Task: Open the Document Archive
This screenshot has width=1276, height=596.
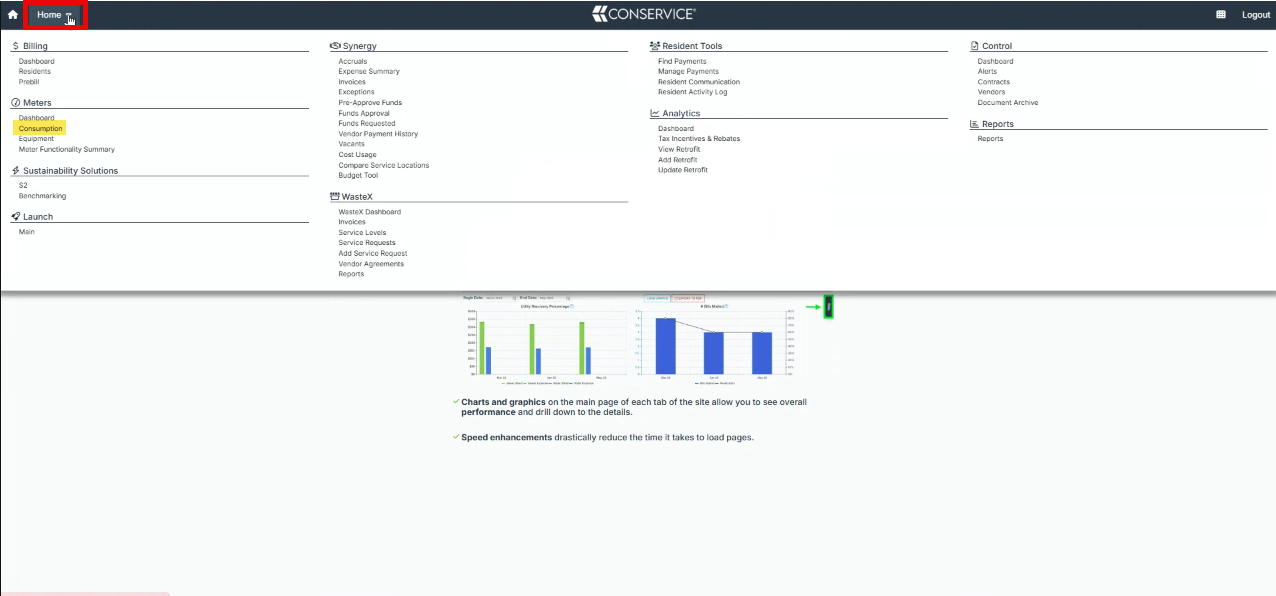Action: point(1008,103)
